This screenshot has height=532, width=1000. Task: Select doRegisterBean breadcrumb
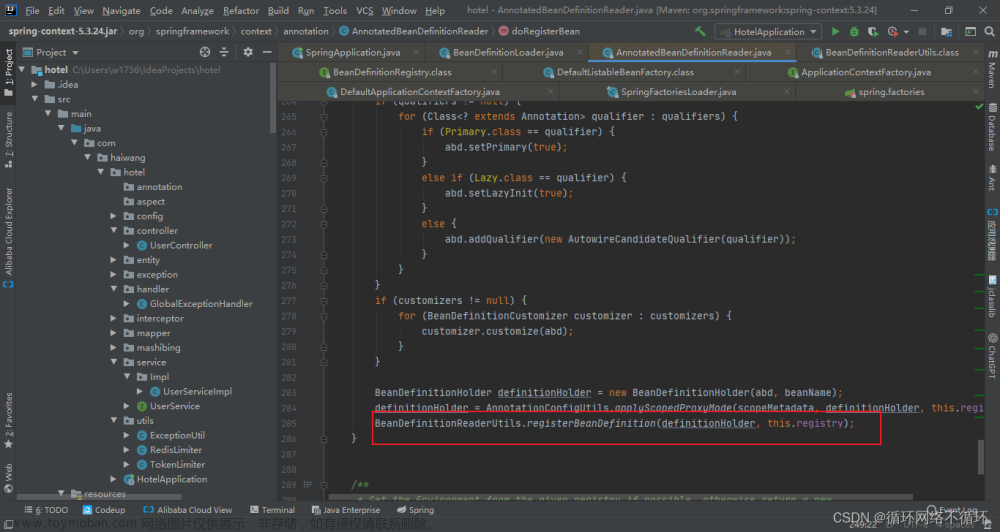click(x=539, y=31)
